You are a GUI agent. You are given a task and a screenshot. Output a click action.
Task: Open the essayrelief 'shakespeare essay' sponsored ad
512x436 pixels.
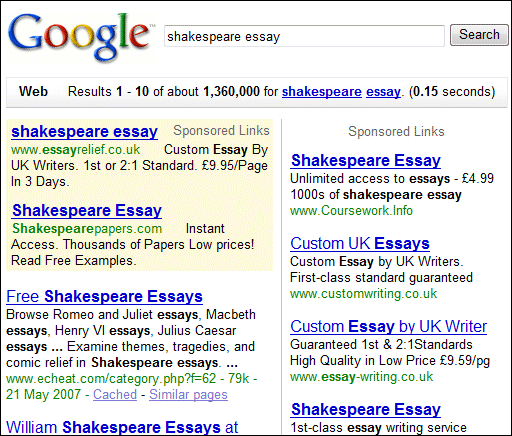coord(84,132)
